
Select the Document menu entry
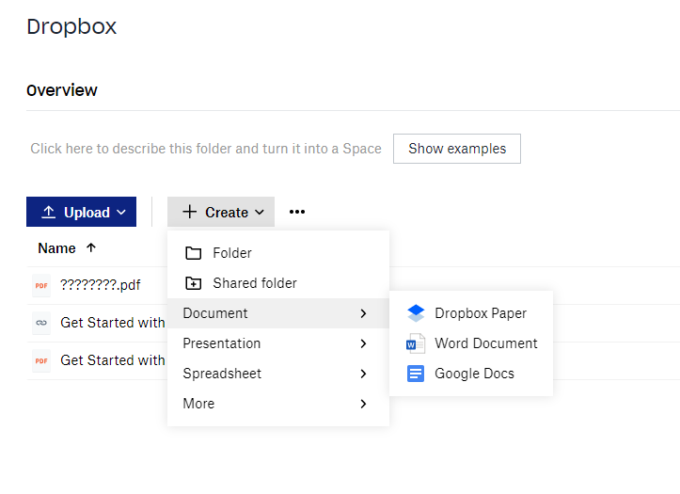pyautogui.click(x=278, y=313)
